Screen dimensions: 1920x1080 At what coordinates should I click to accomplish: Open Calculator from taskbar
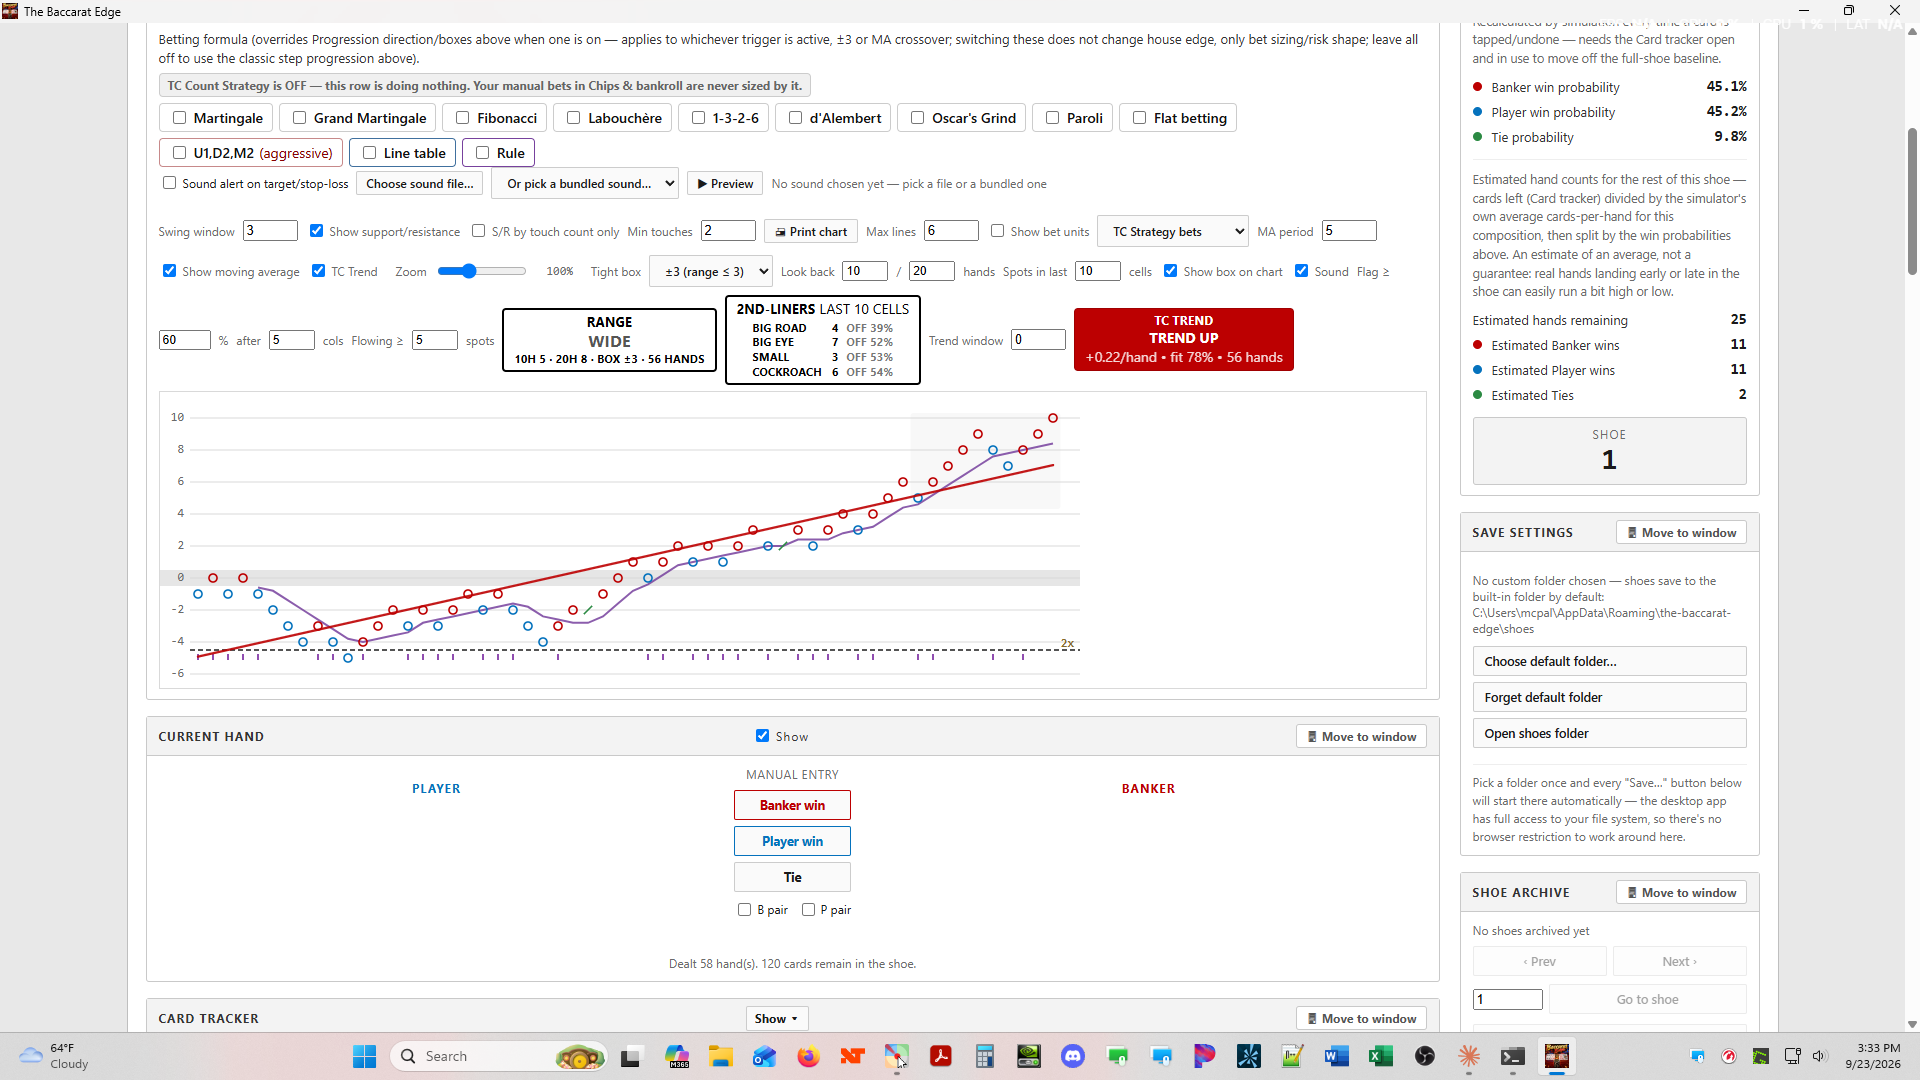click(985, 1056)
